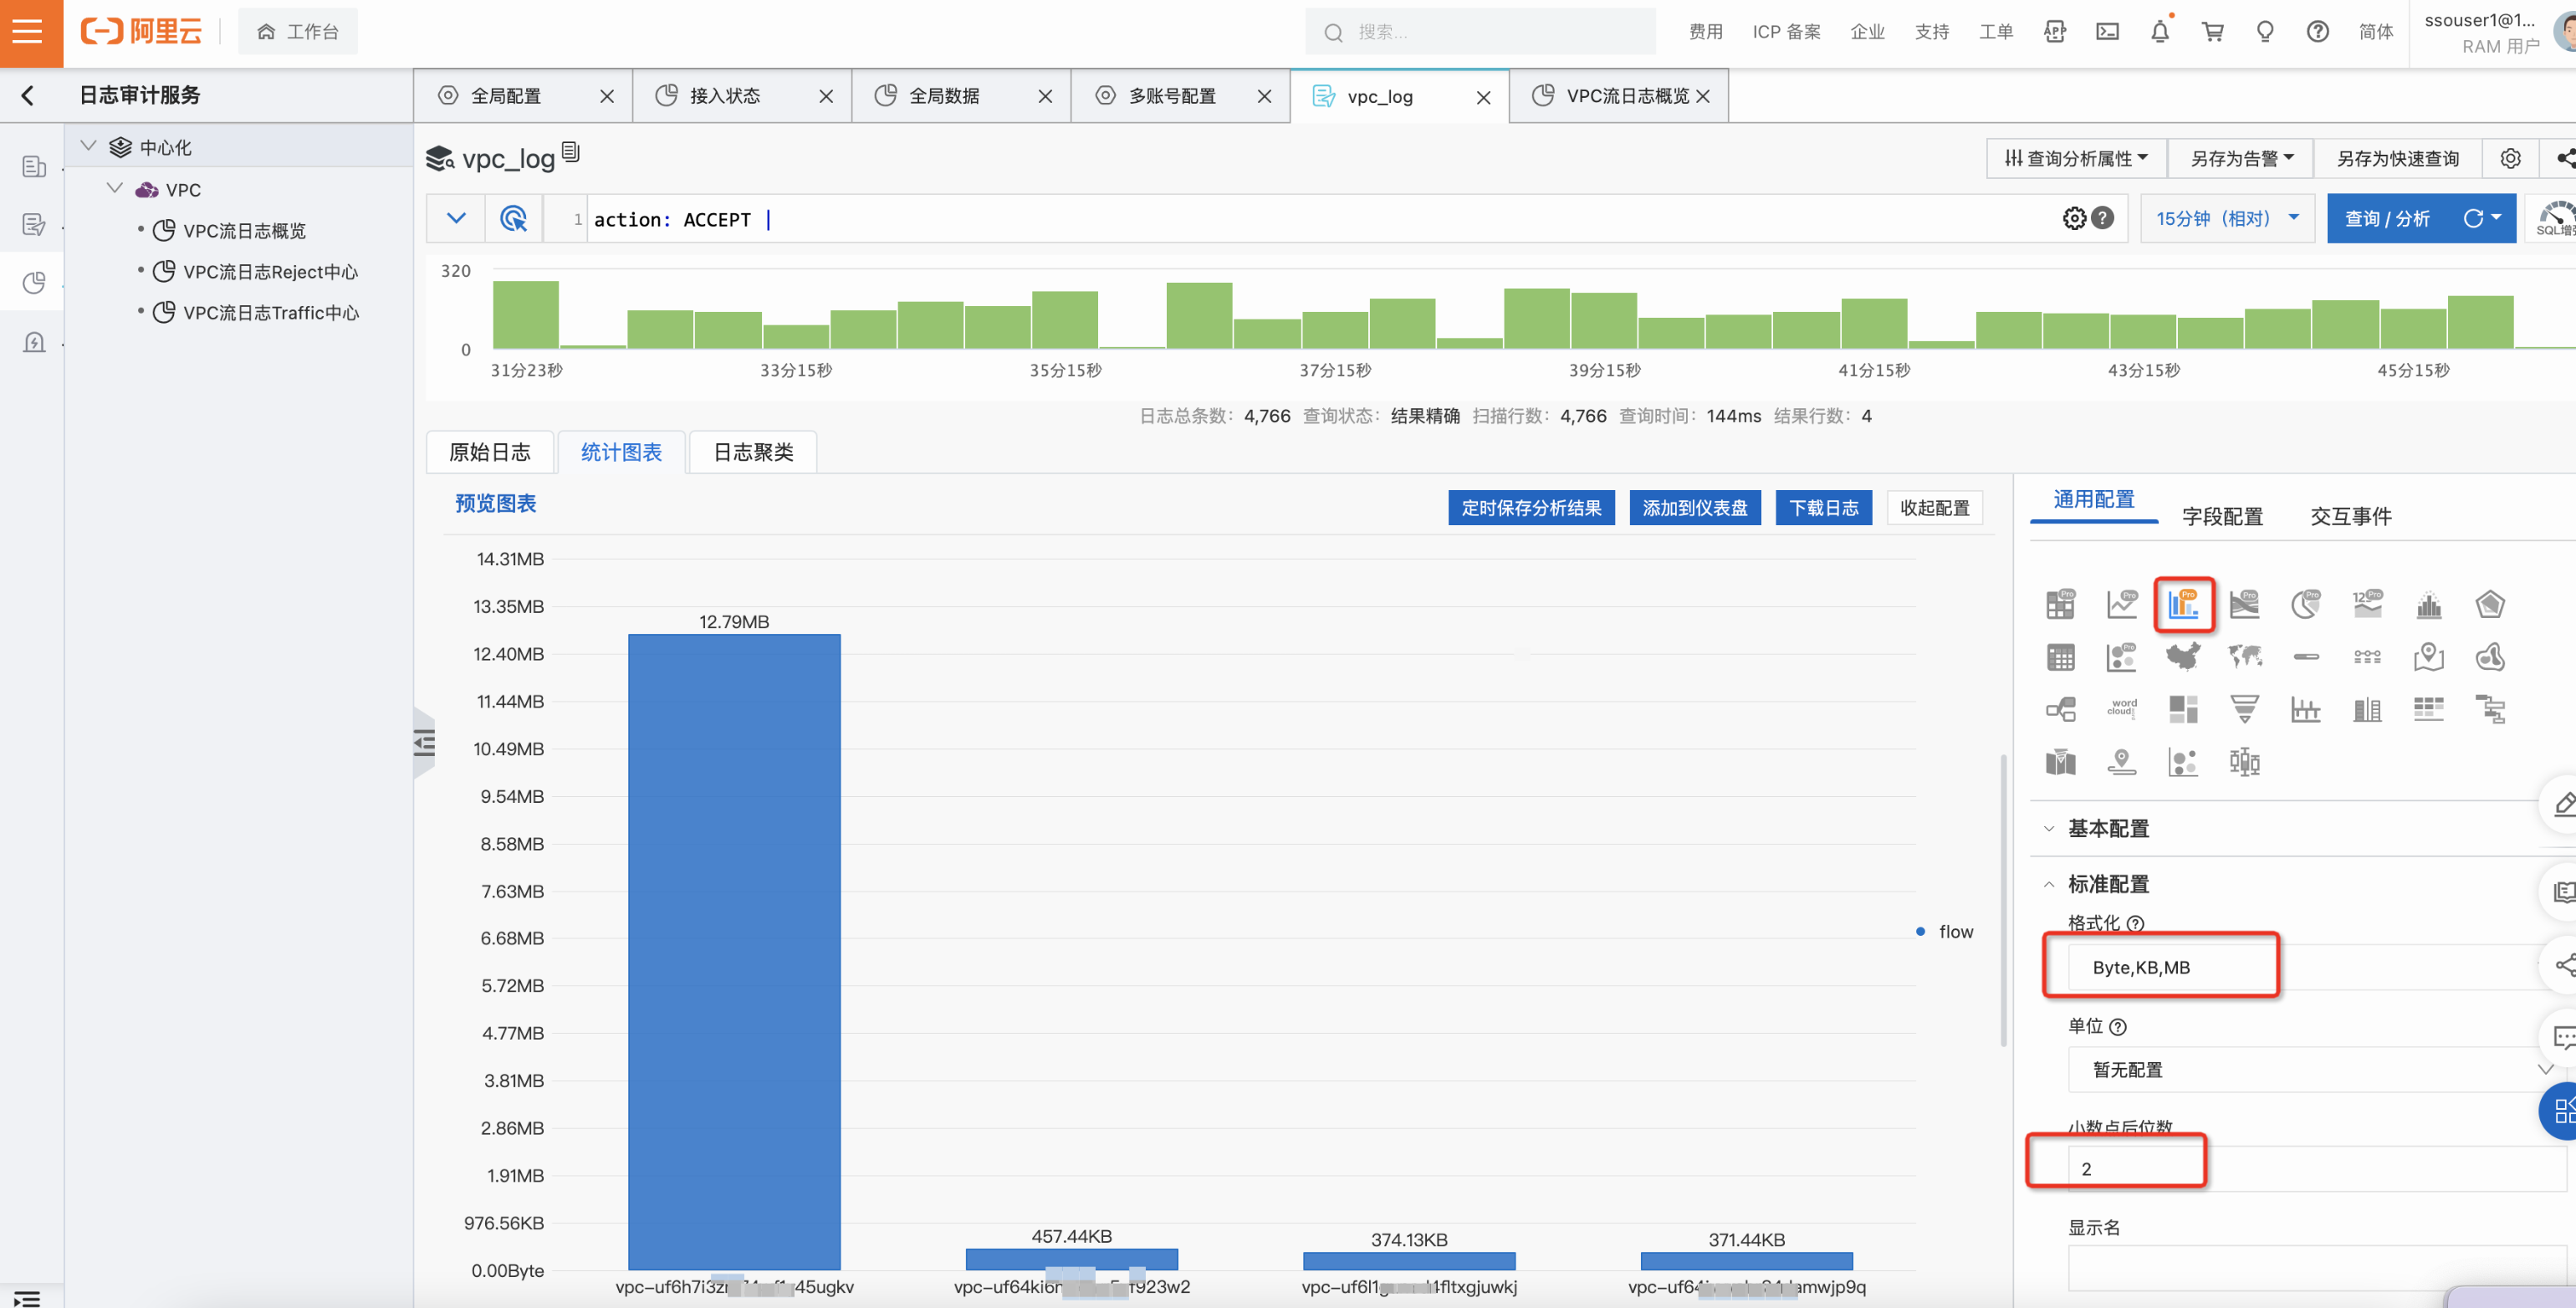Choose the pie chart Pro icon

2305,604
